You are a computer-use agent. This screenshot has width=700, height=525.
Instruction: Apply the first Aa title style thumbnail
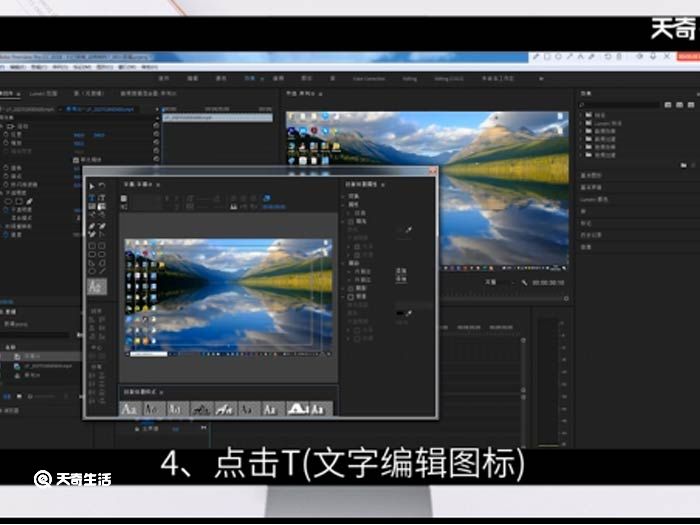click(x=129, y=408)
